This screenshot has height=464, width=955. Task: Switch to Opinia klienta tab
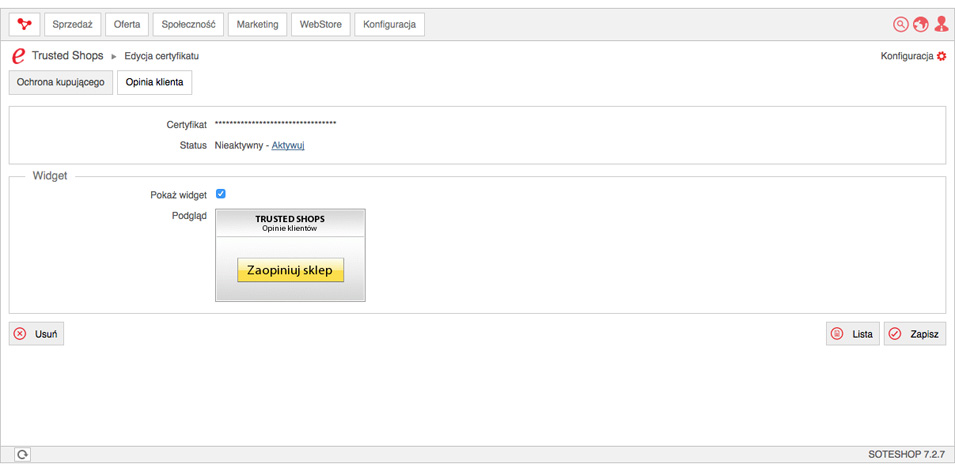154,82
